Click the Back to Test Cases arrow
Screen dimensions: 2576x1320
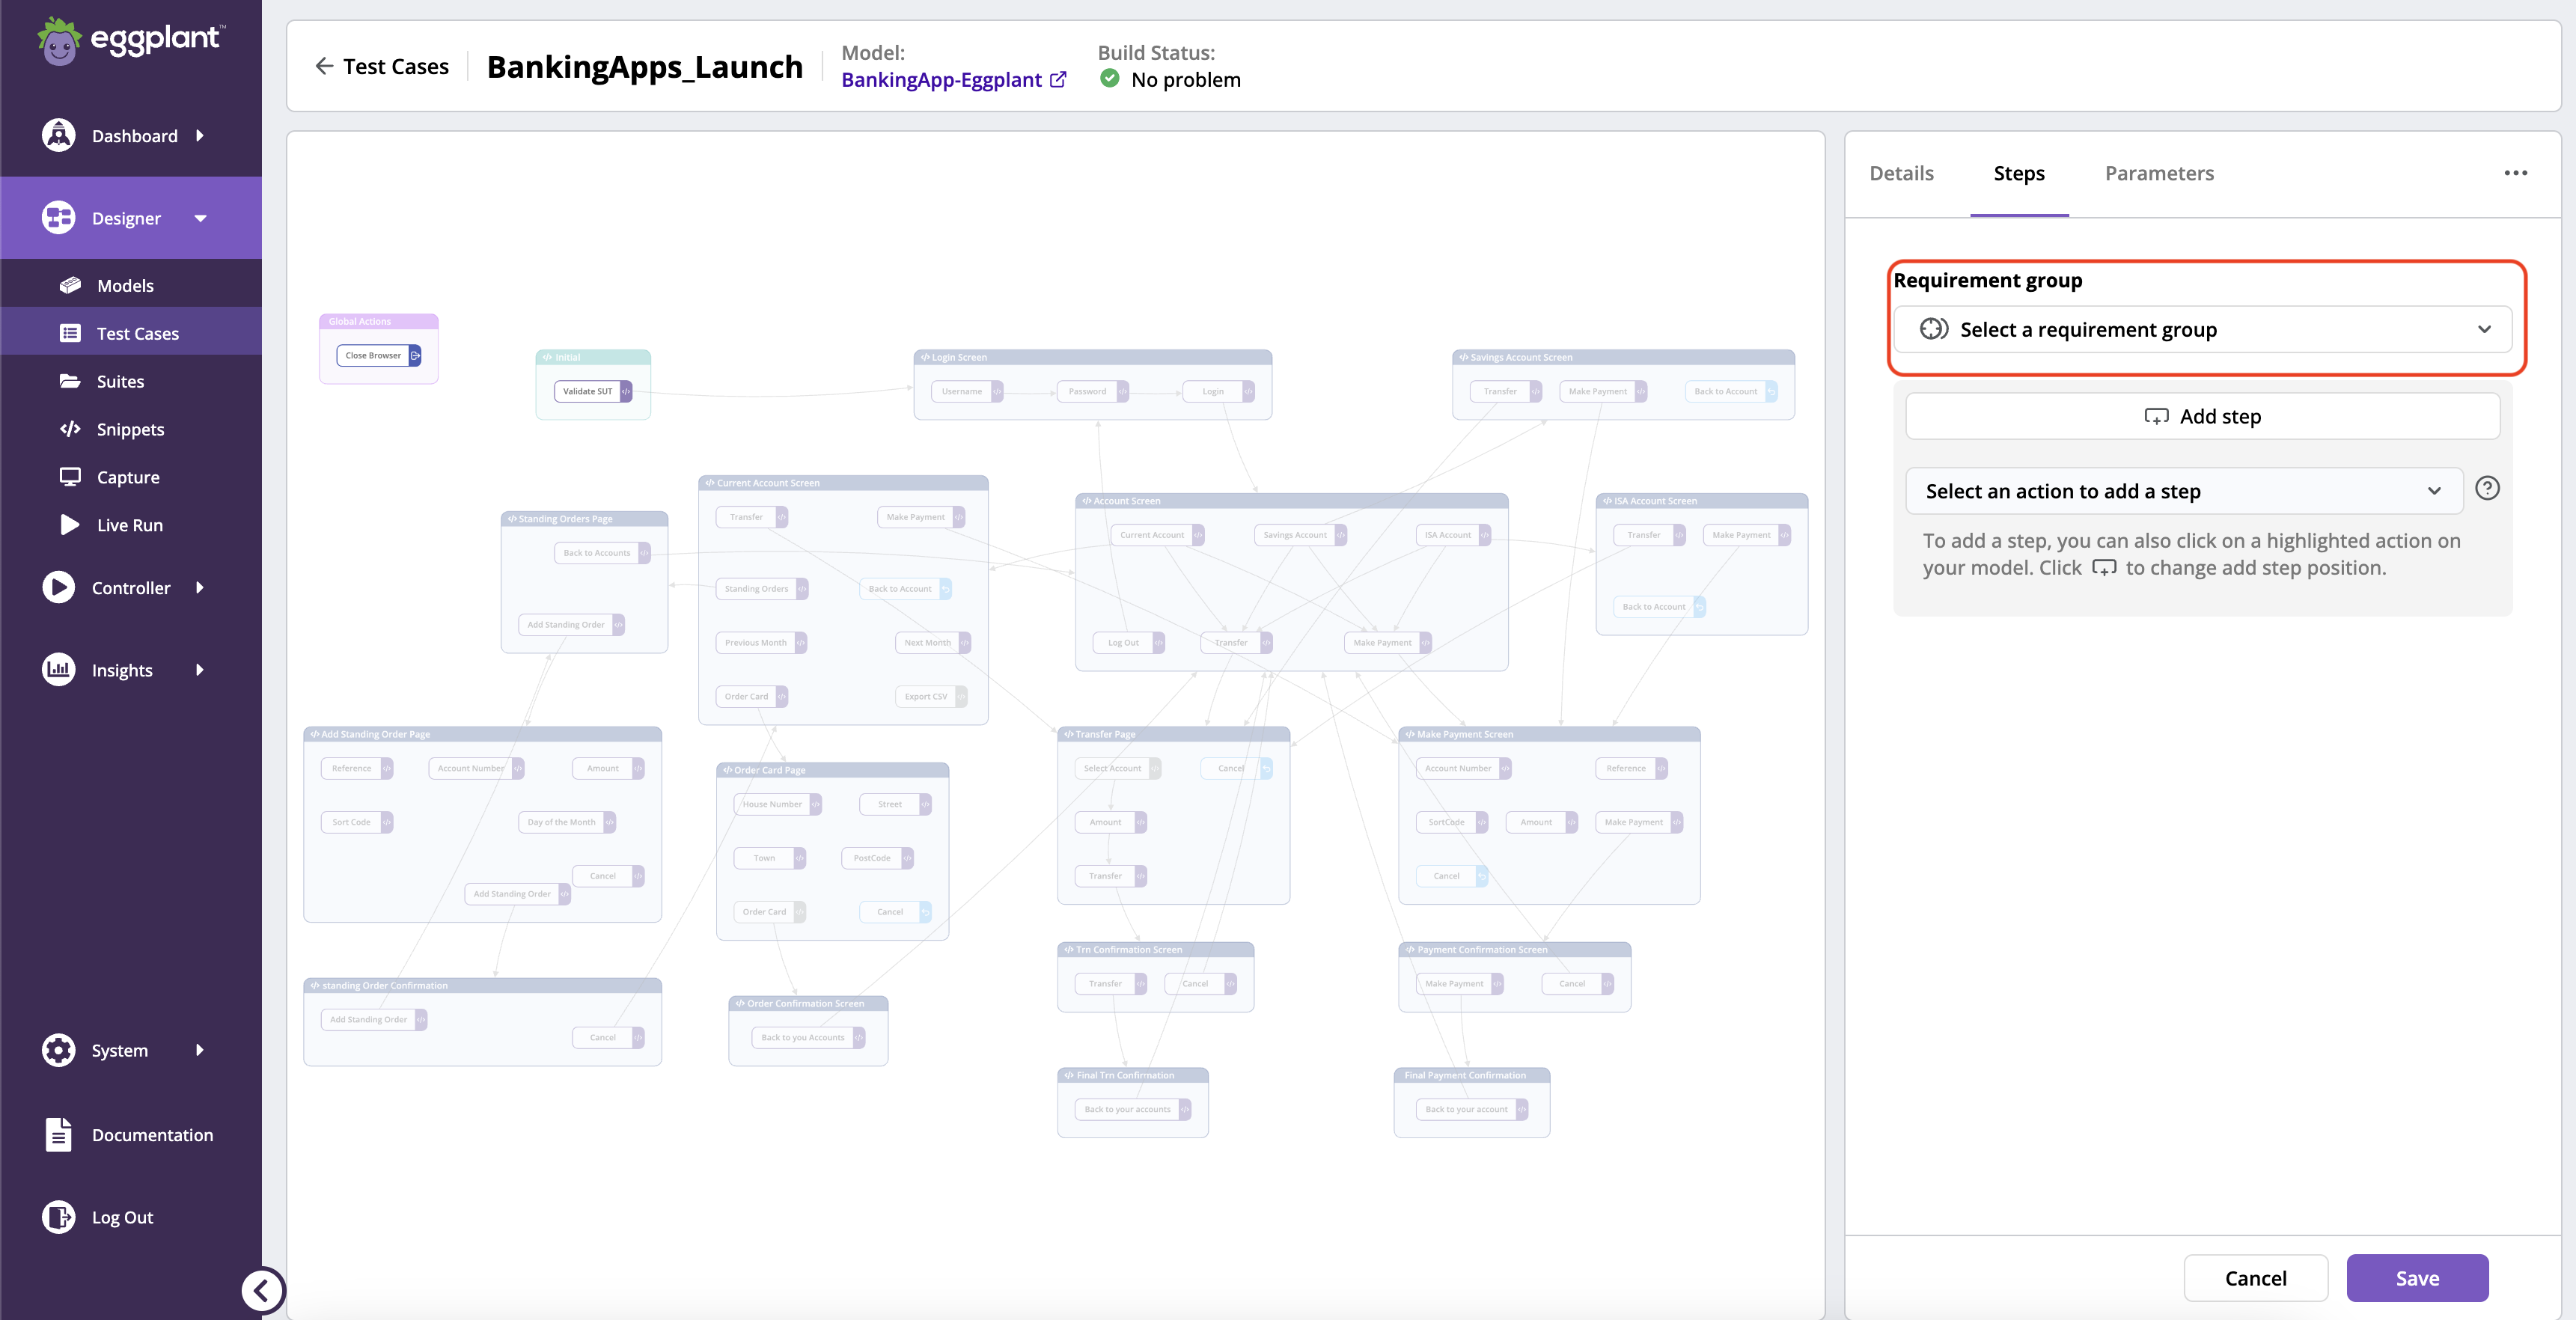click(x=322, y=64)
